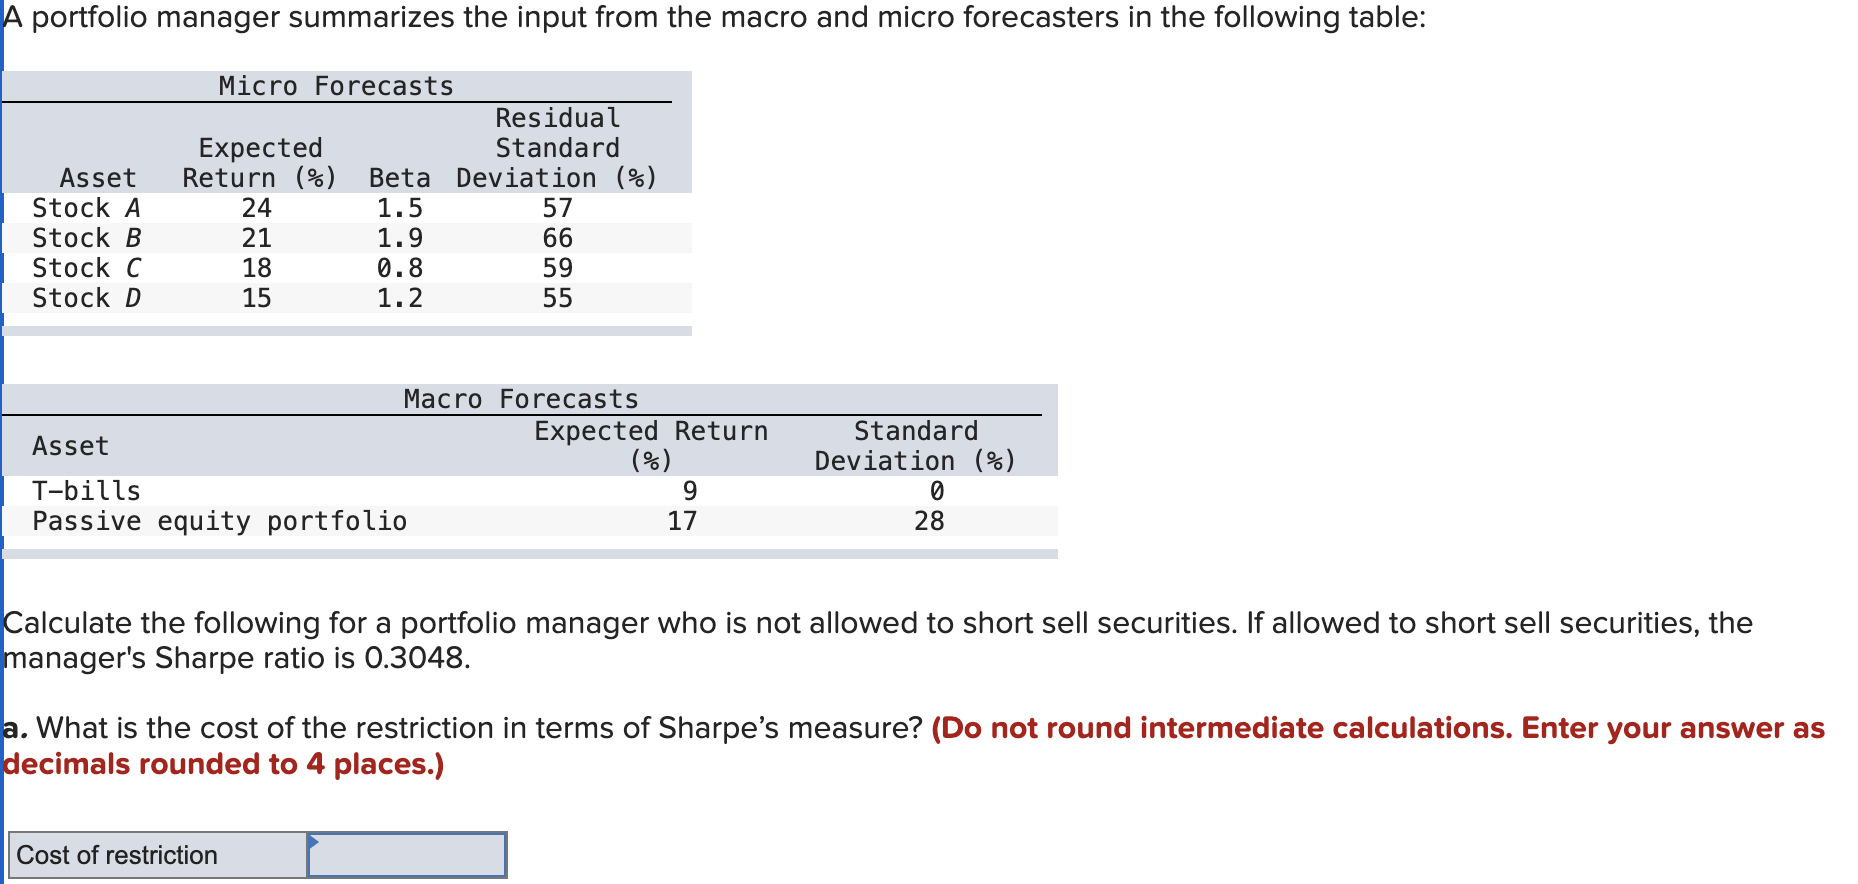Click the blue bar below the Micro table
Viewport: 1858px width, 884px height.
(348, 328)
